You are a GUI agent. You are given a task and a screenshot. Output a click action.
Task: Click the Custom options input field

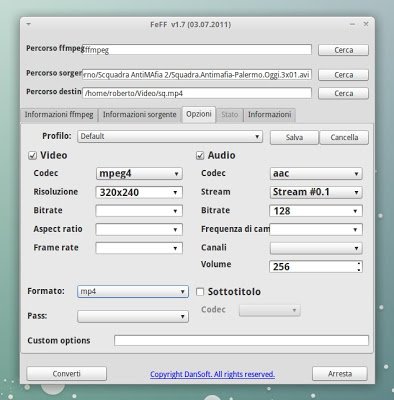coord(241,341)
